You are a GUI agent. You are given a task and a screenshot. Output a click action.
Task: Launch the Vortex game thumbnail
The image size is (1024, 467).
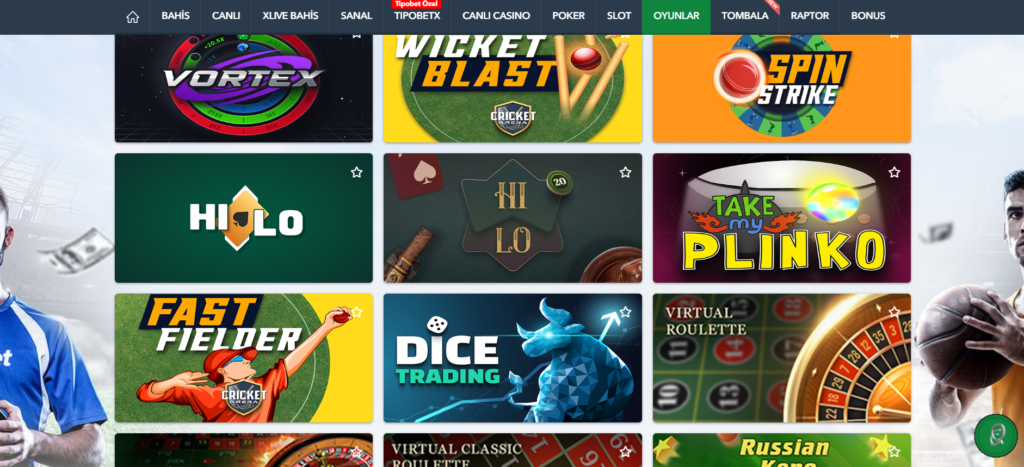pos(244,86)
